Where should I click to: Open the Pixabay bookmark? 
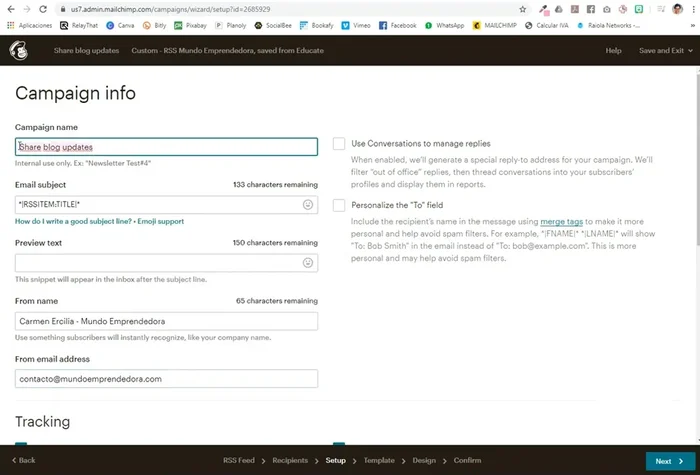click(x=191, y=25)
